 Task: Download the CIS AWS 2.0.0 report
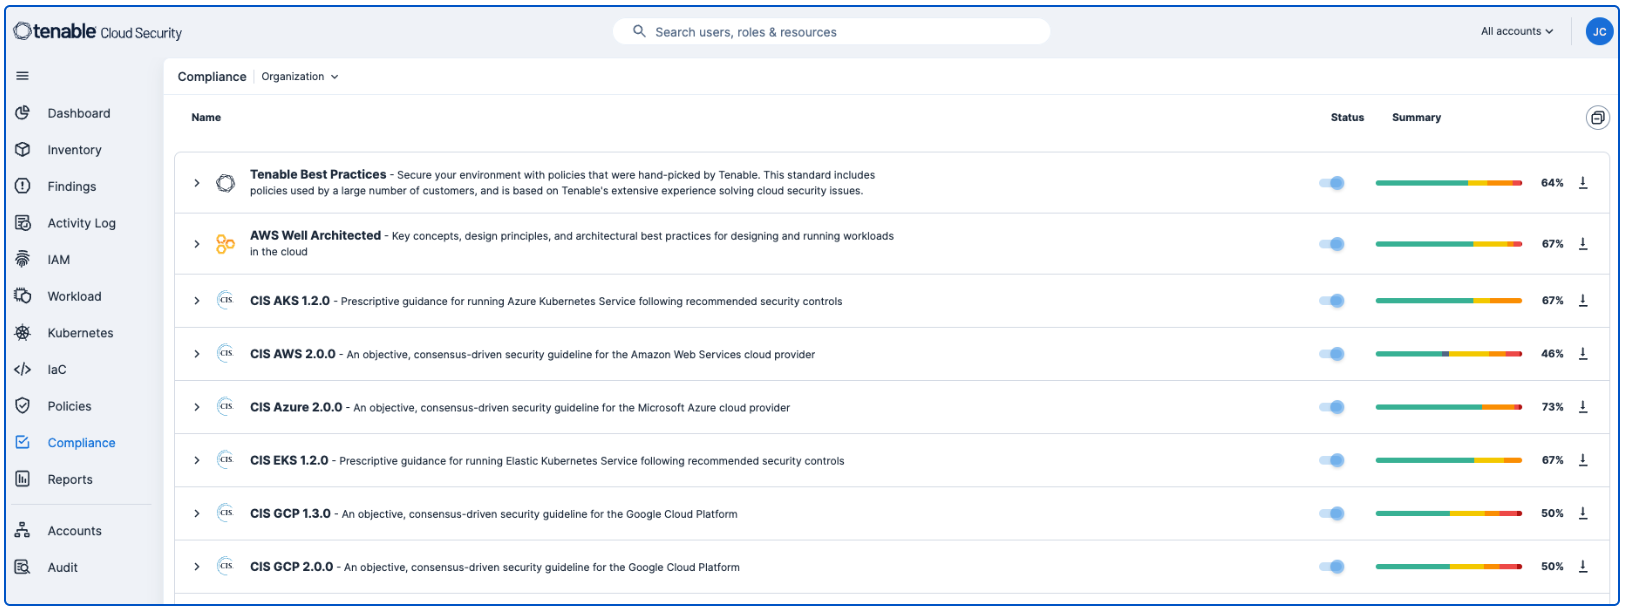(1583, 354)
